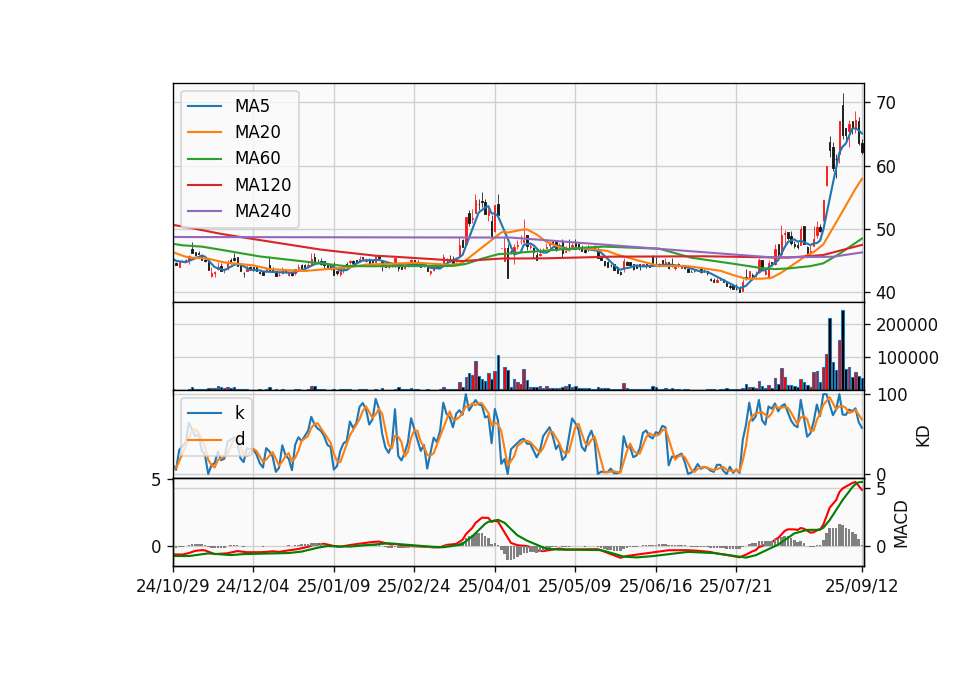Click the orange MA20 legend line sample
The image size is (960, 690).
204,132
